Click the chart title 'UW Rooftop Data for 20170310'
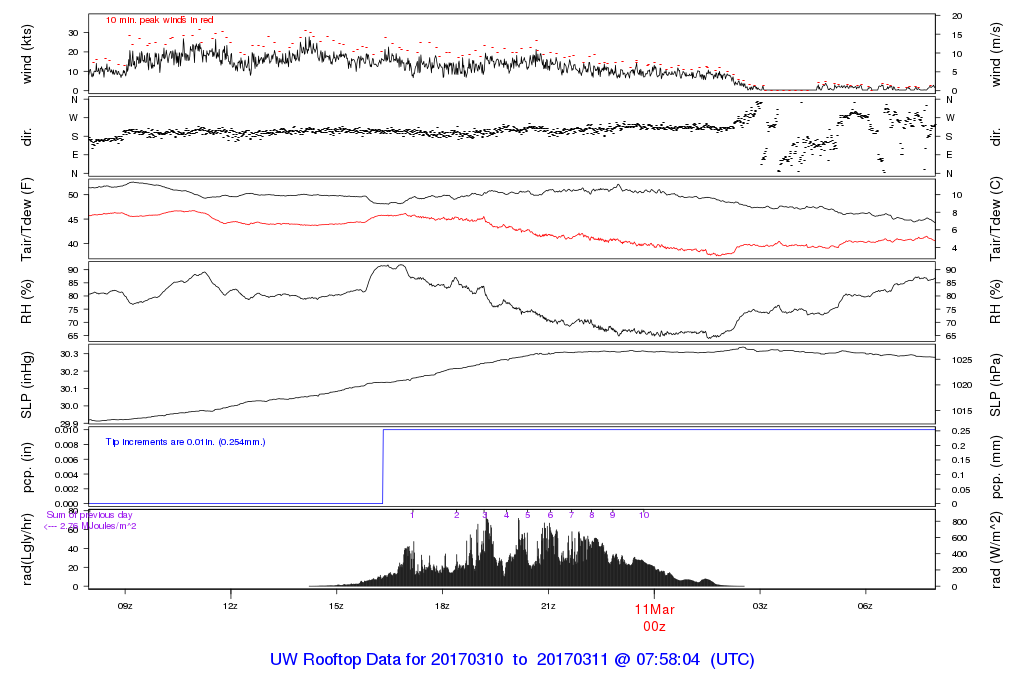This screenshot has width=1024, height=700. (387, 660)
